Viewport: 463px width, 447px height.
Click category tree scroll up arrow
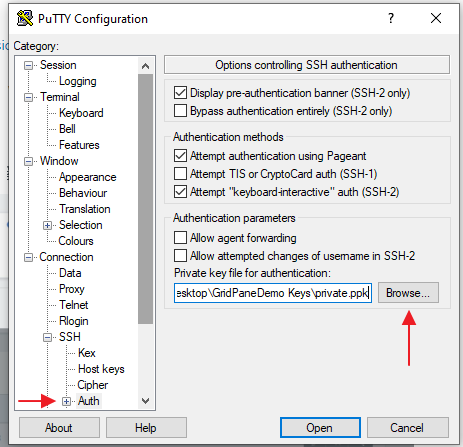145,66
